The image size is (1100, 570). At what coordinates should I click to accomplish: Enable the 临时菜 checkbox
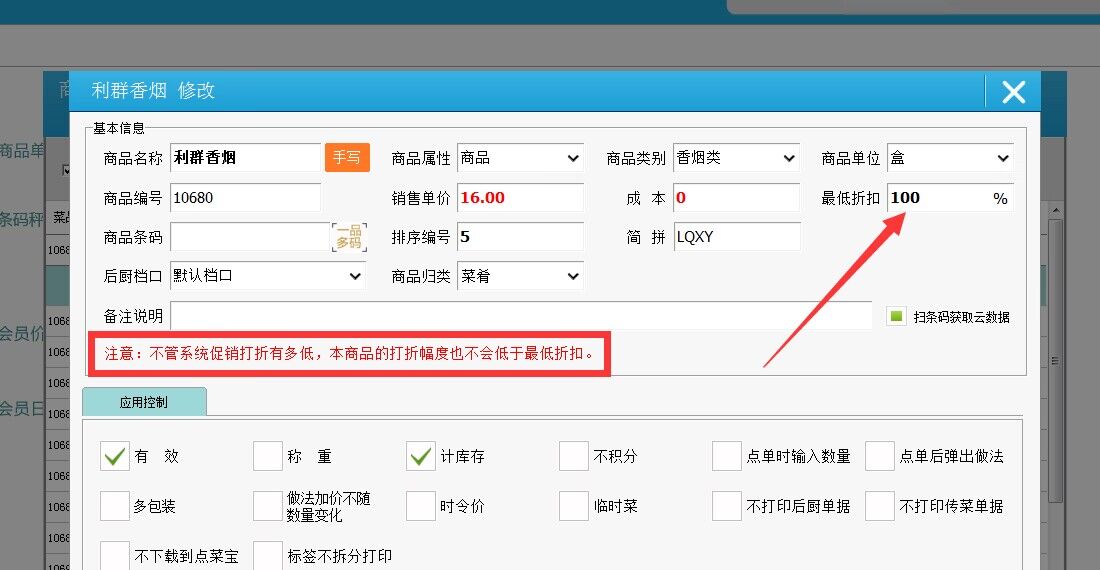[x=574, y=506]
